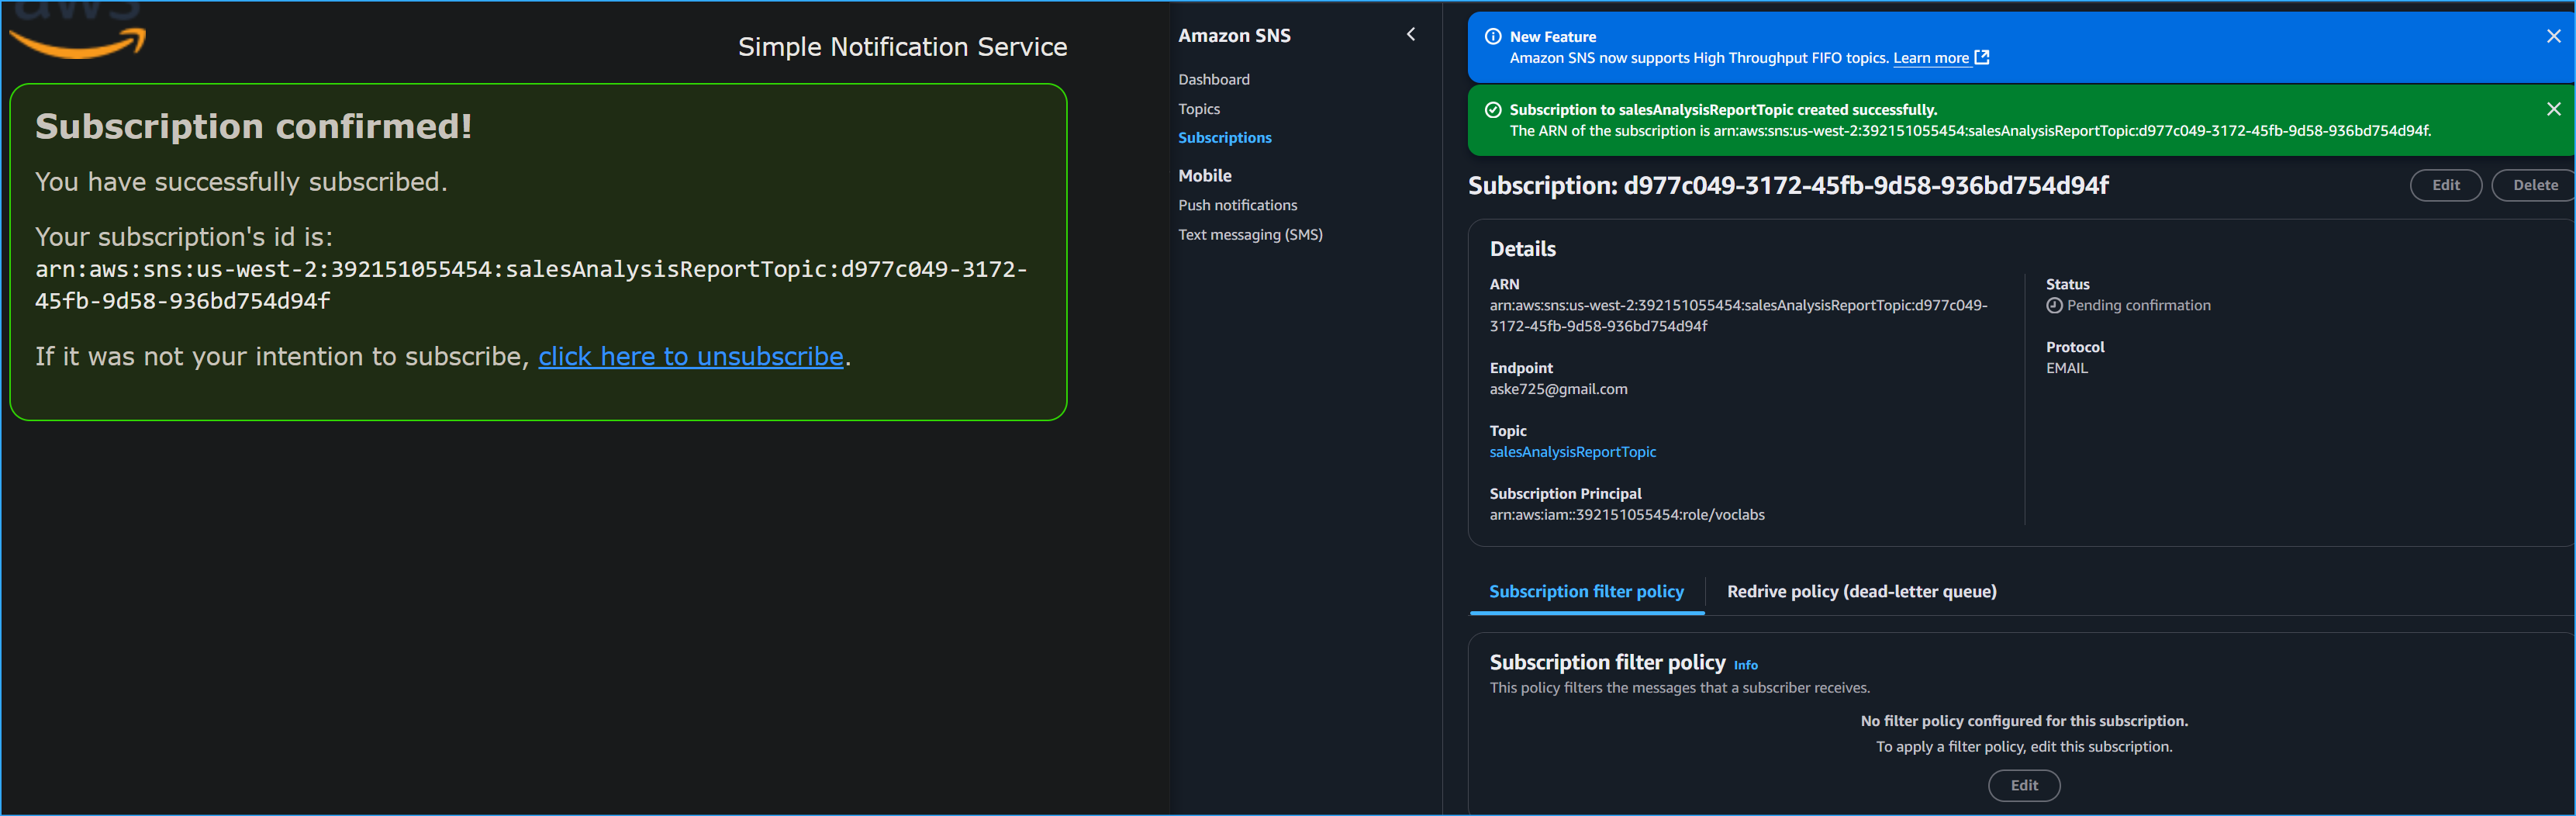Screen dimensions: 2576x816
Task: Switch to Redrive policy (dead-letter queue) tab
Action: click(x=1861, y=592)
